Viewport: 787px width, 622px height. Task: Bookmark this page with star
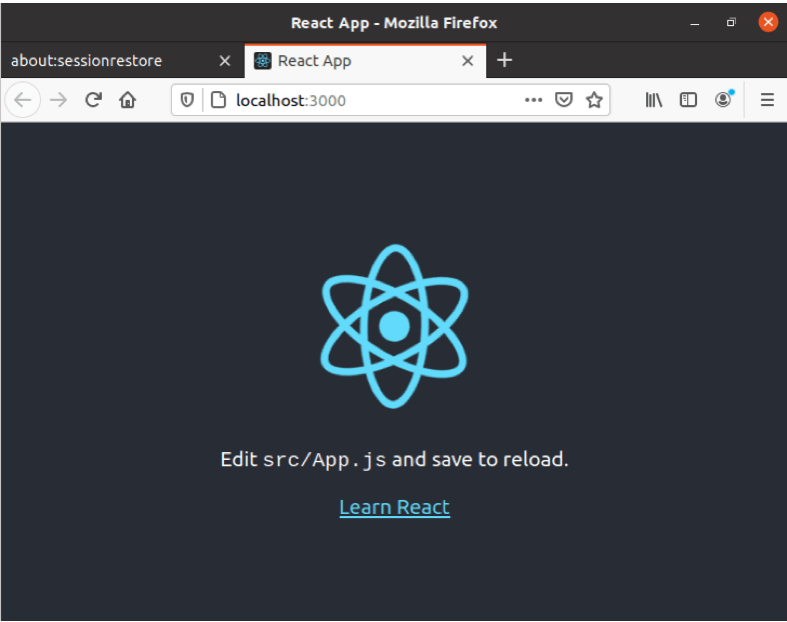click(594, 100)
